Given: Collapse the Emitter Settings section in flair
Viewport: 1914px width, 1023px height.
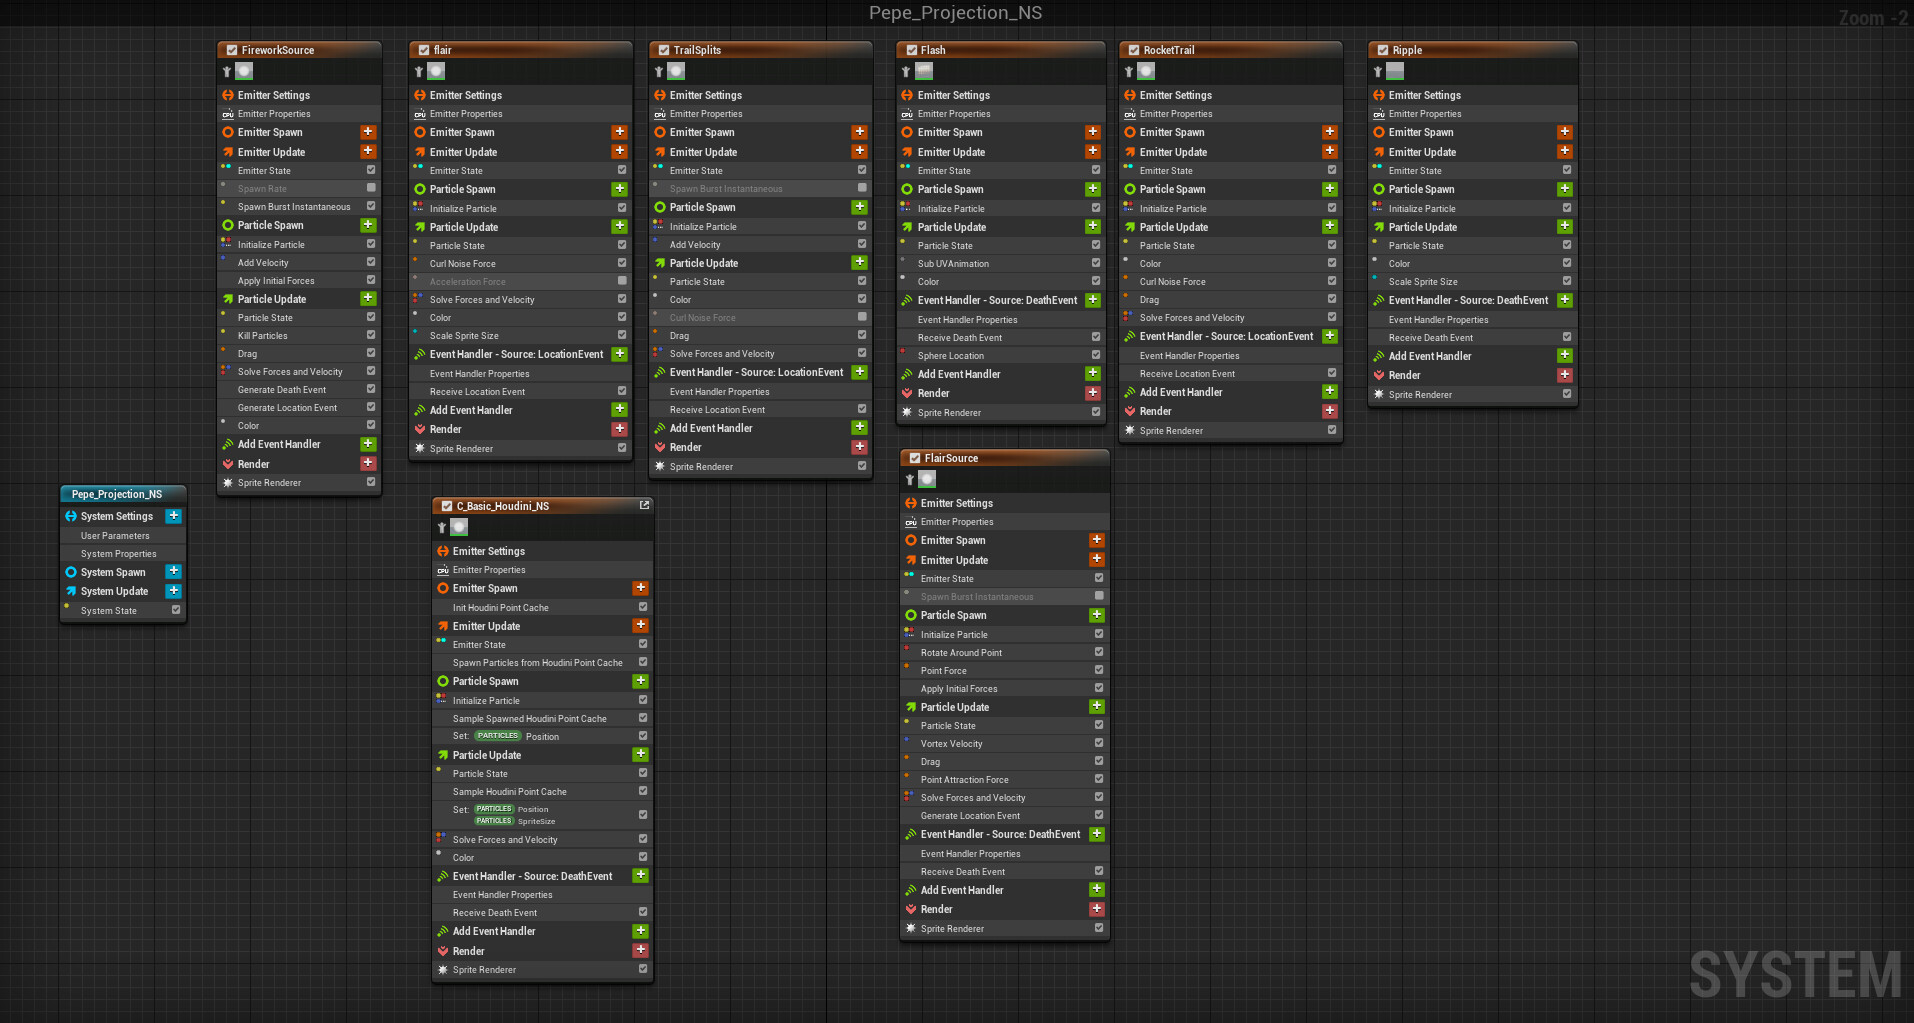Looking at the screenshot, I should (x=418, y=94).
